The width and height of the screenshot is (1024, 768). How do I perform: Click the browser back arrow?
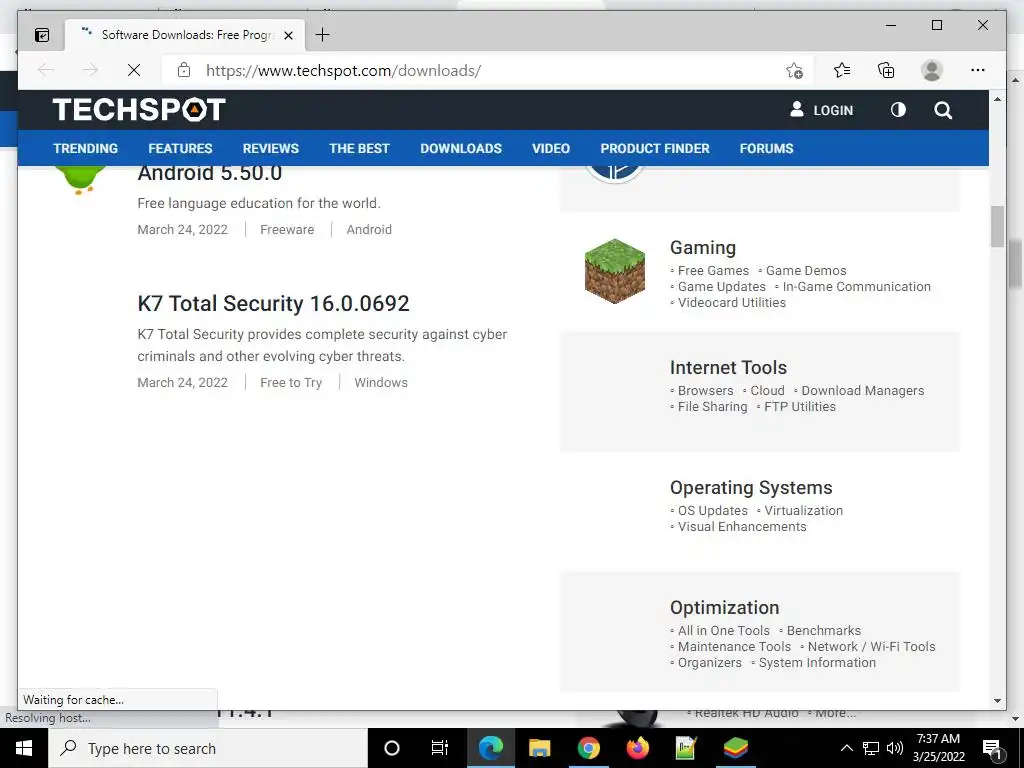[46, 70]
